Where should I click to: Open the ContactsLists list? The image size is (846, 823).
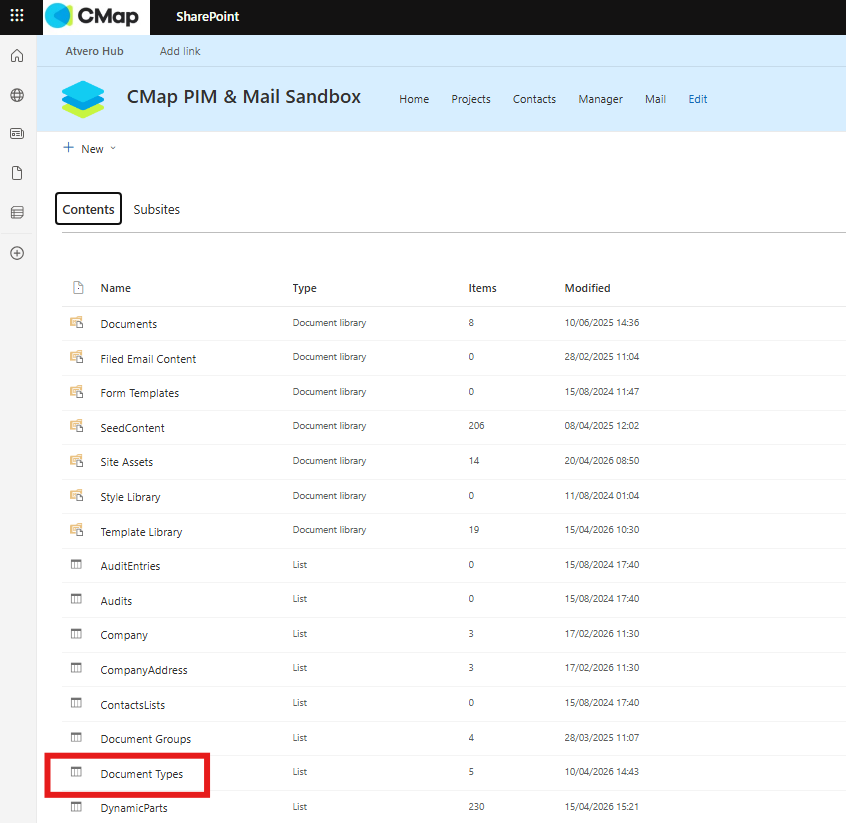[132, 705]
